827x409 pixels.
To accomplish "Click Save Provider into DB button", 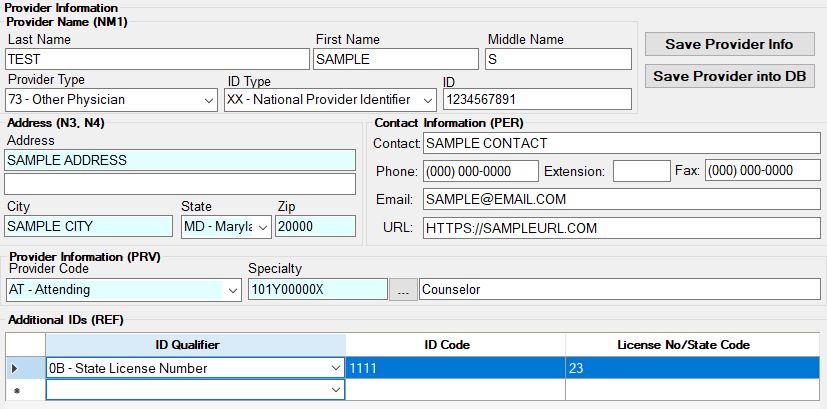I will tap(729, 76).
